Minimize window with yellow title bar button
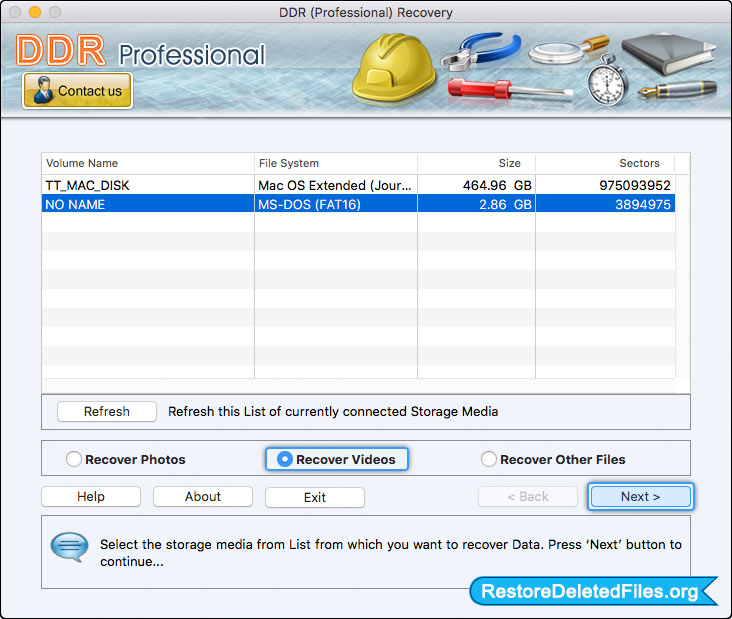 35,12
